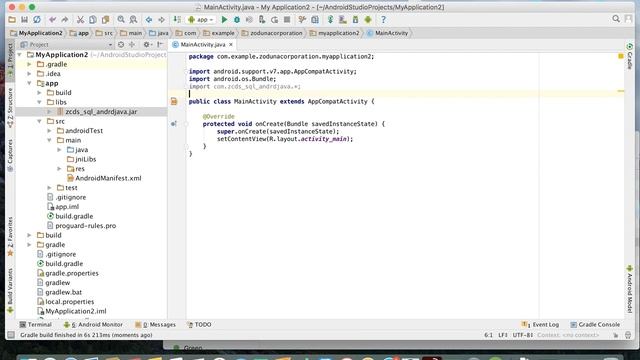This screenshot has height=360, width=640.
Task: Navigate Back with left arrow icon
Action: click(x=149, y=20)
